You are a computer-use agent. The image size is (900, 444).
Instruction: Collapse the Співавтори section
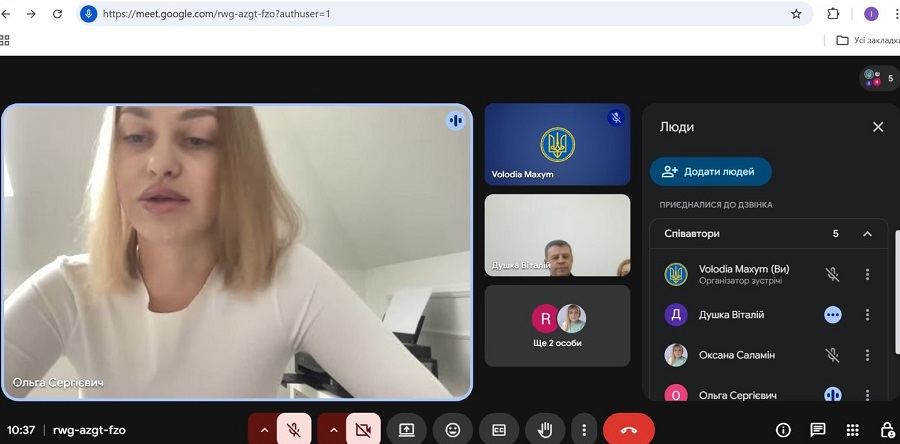(x=867, y=234)
